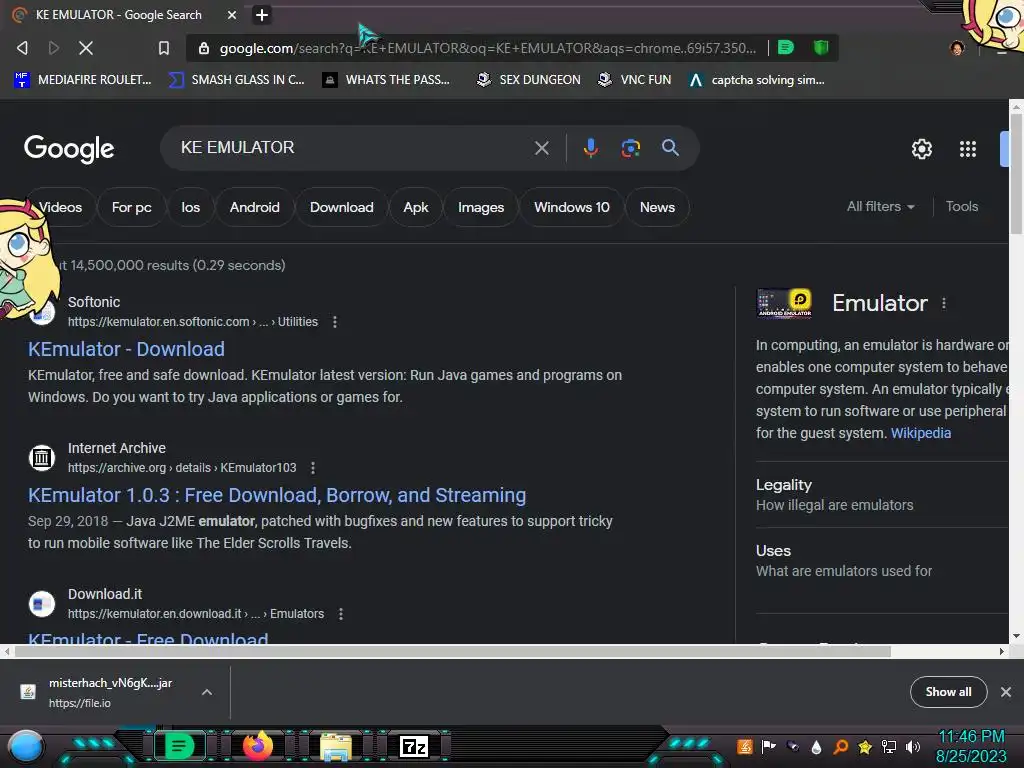Viewport: 1024px width, 768px height.
Task: Click the horizontal page scrollbar
Action: [453, 651]
